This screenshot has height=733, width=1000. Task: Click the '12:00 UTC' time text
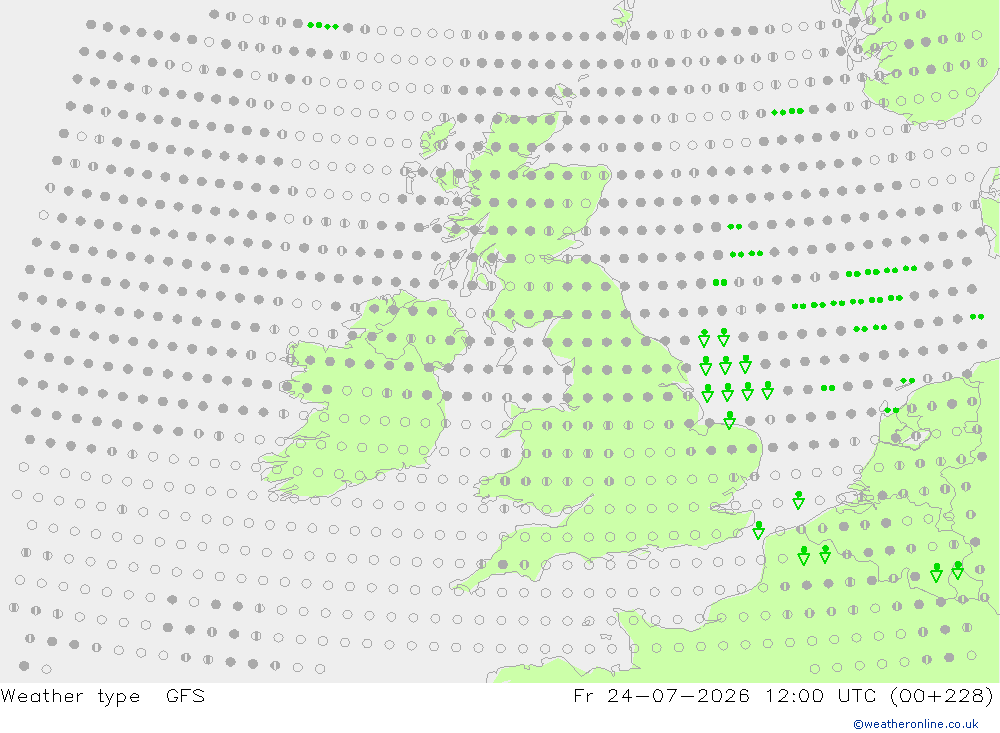click(x=821, y=695)
